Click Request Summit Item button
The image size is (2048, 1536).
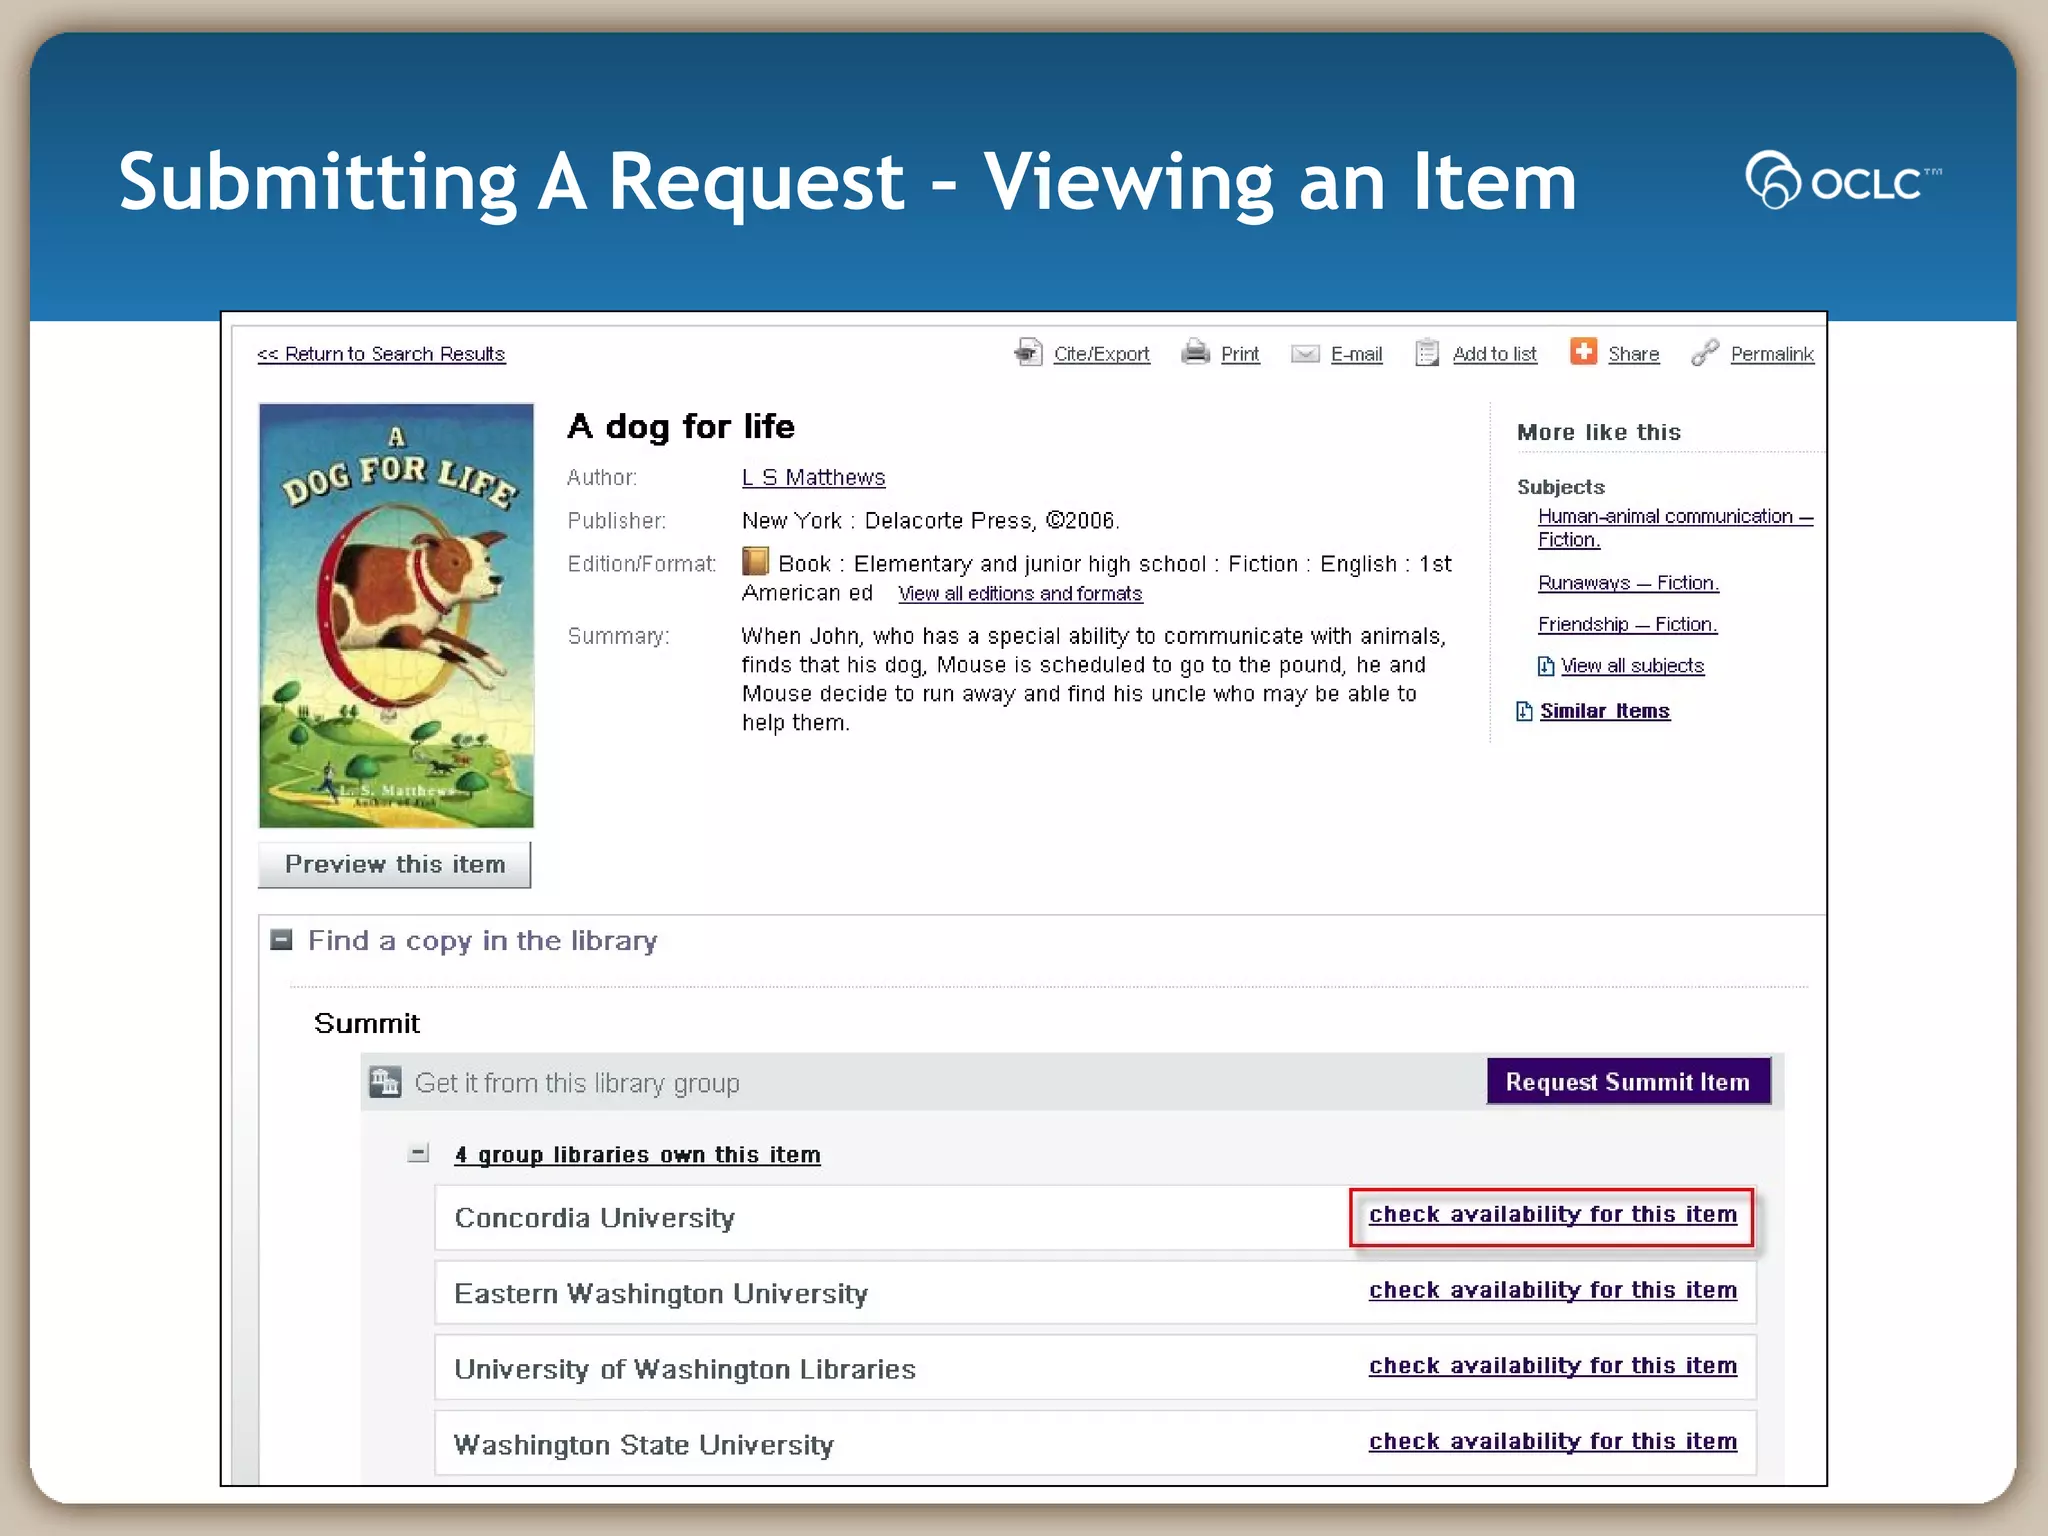1628,1082
